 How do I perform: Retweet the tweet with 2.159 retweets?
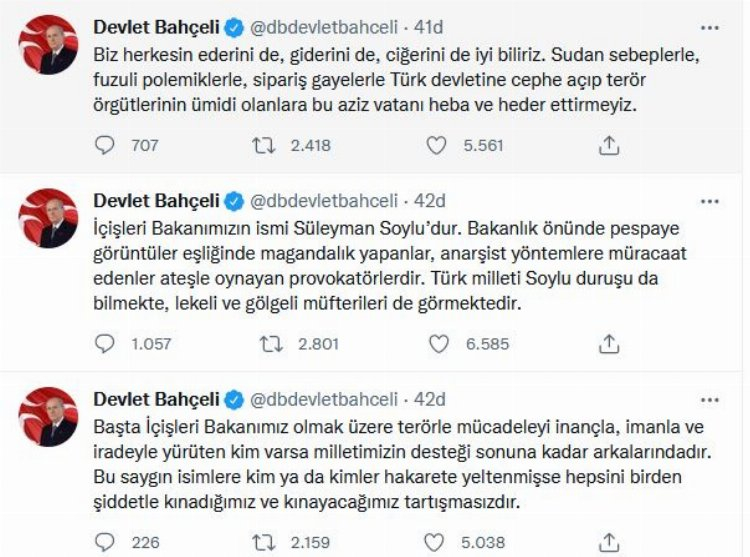264,543
